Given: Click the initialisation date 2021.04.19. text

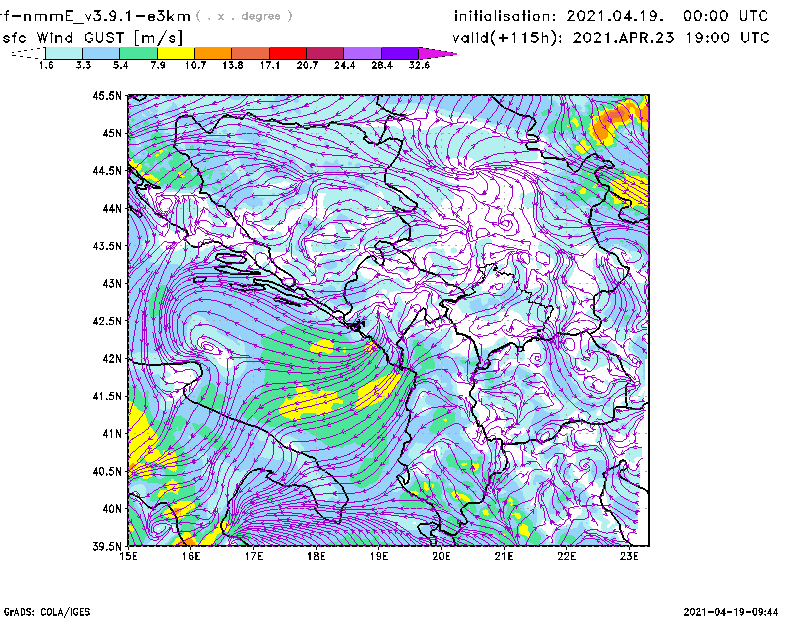Looking at the screenshot, I should pyautogui.click(x=615, y=16).
